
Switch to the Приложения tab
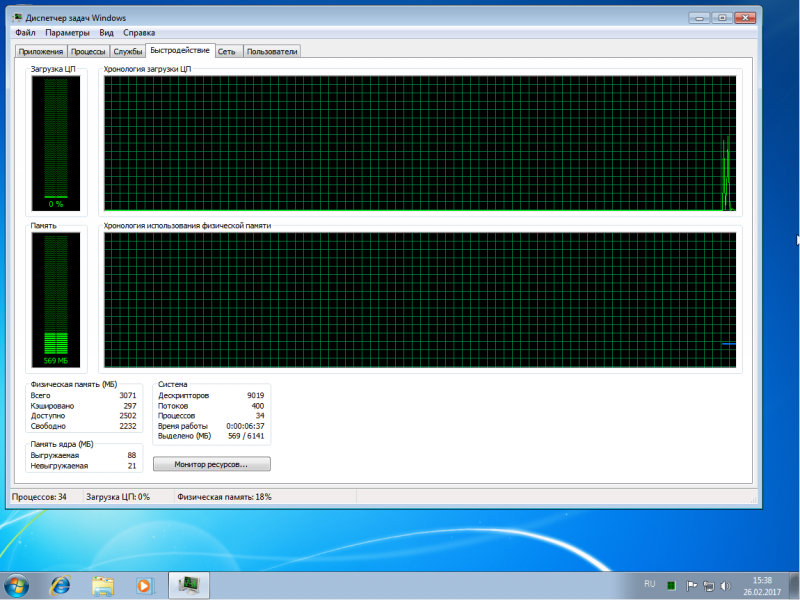(41, 52)
